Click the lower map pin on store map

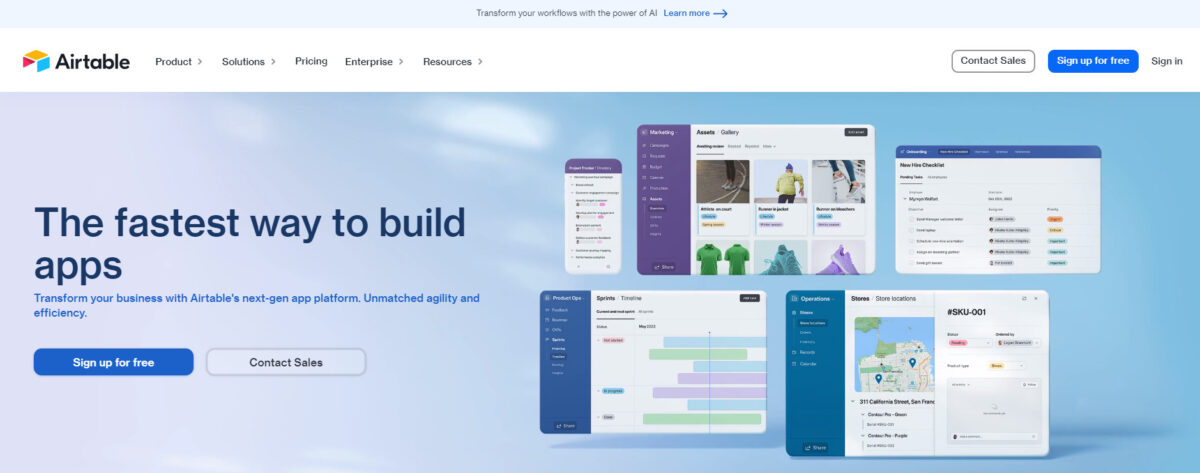click(879, 379)
